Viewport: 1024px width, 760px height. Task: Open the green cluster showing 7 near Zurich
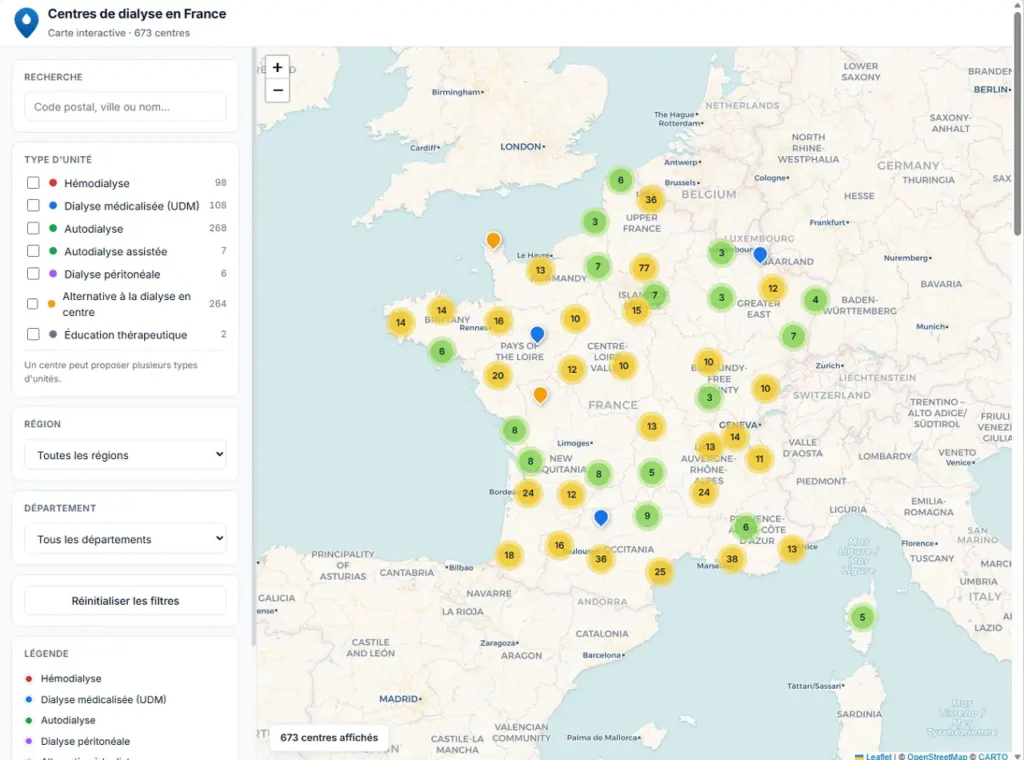point(793,336)
